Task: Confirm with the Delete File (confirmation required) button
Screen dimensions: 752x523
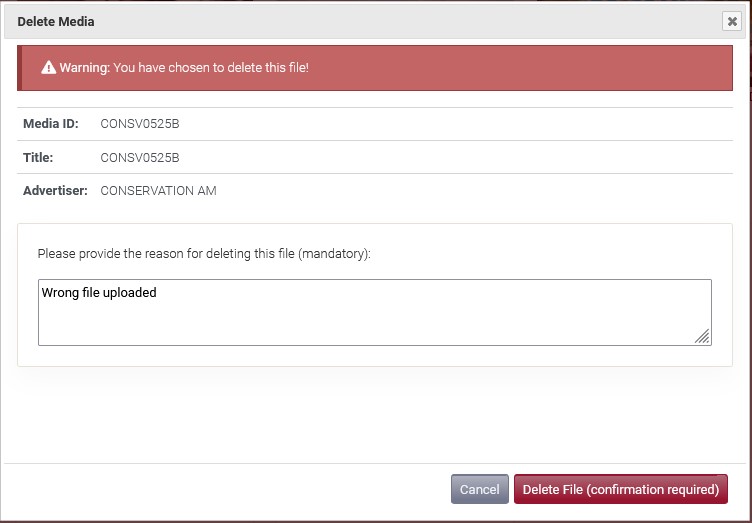Action: 621,489
